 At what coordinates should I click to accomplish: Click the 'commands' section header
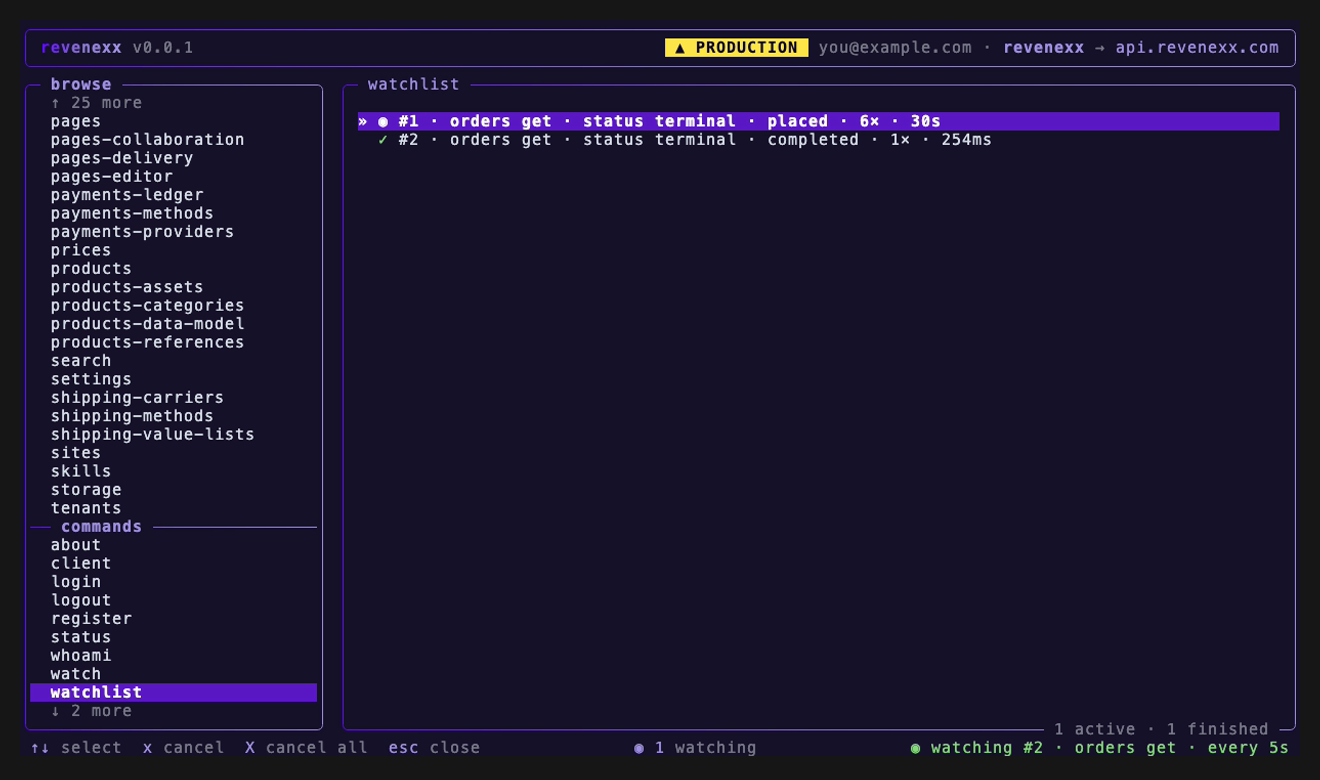point(101,527)
